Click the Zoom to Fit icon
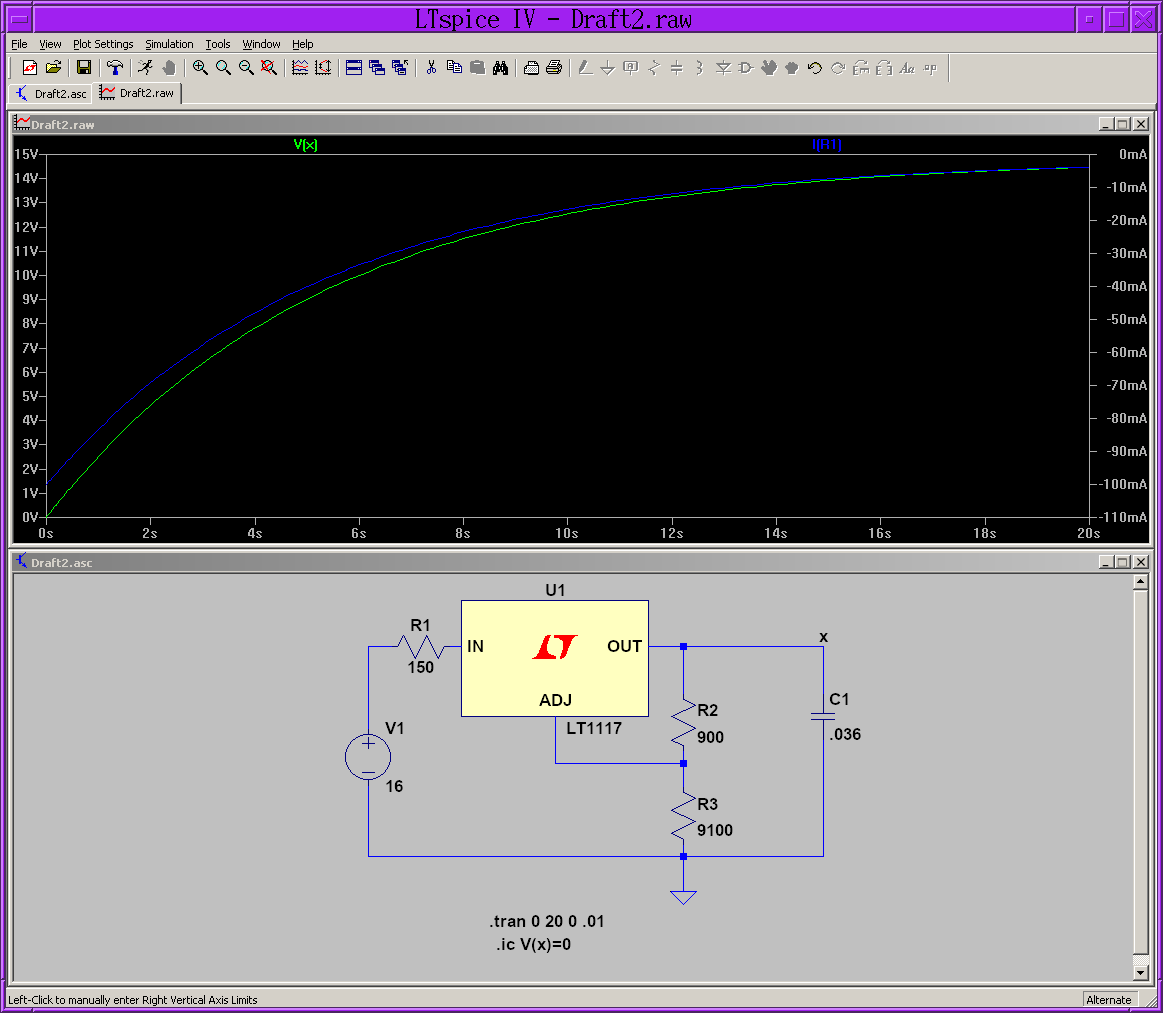Image resolution: width=1163 pixels, height=1013 pixels. tap(269, 68)
